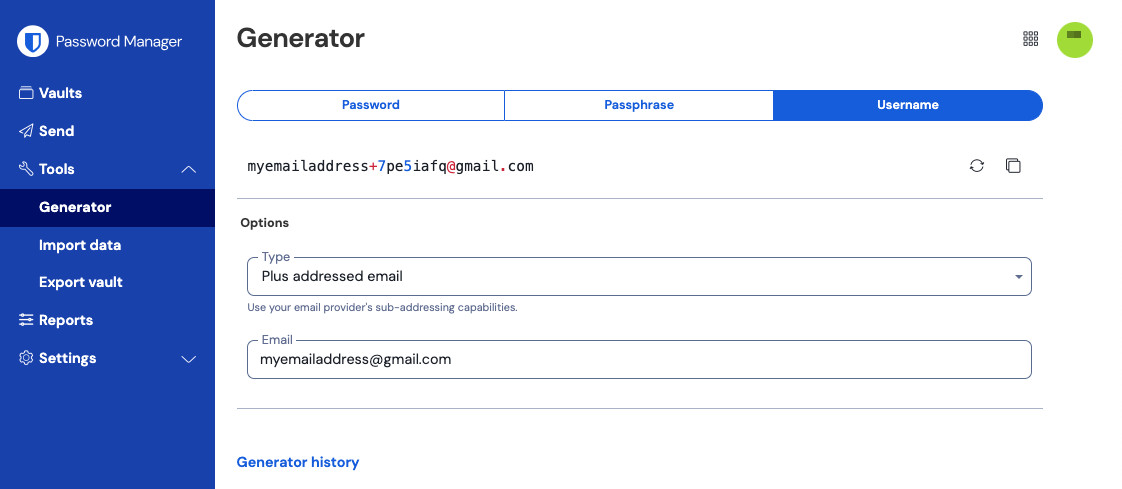1122x489 pixels.
Task: Click the Tools wrench icon
Action: [26, 169]
